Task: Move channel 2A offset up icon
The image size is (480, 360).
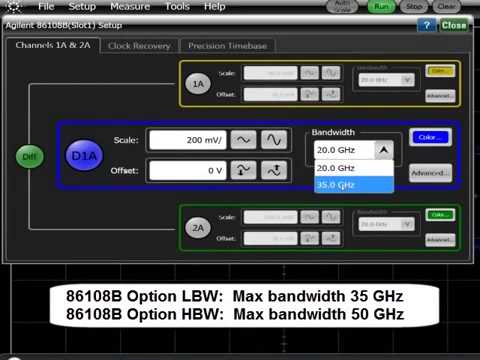Action: [x=331, y=239]
